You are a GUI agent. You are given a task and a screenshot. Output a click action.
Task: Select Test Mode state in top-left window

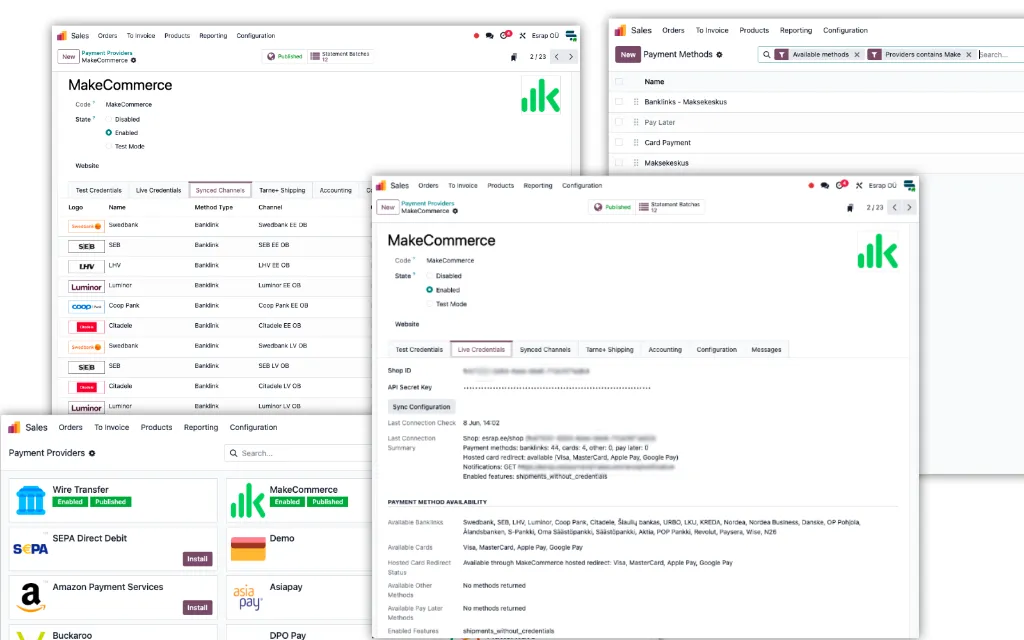click(108, 146)
